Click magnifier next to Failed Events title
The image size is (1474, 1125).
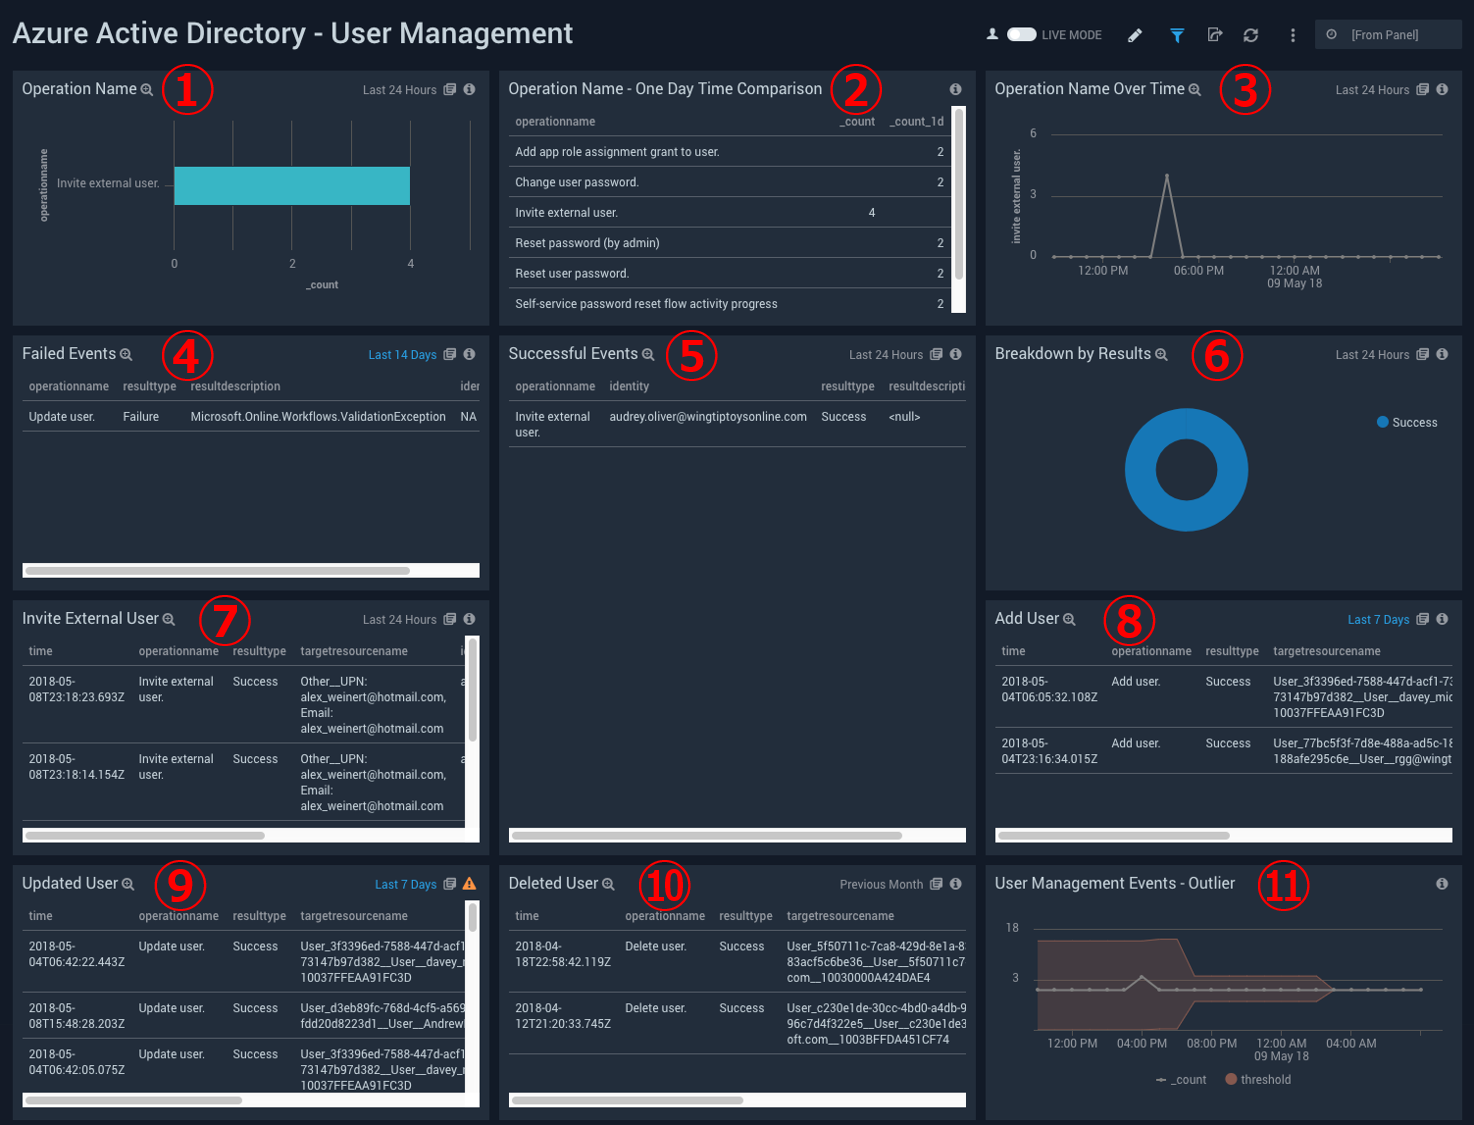(x=126, y=355)
